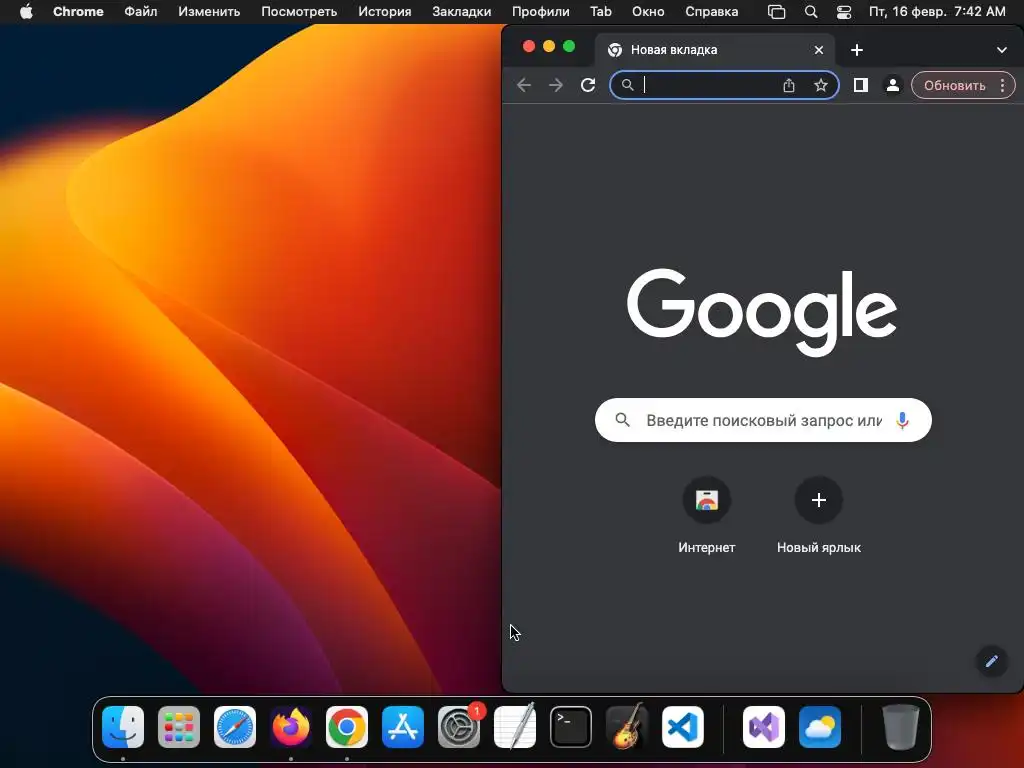
Task: Open the three-dot Chrome menu
Action: tap(1002, 86)
